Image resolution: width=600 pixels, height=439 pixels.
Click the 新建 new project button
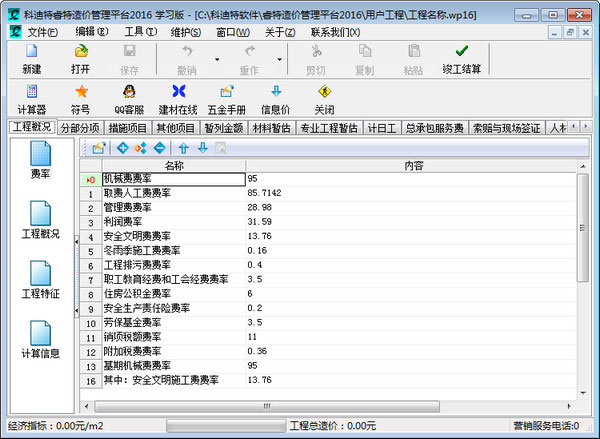(32, 59)
